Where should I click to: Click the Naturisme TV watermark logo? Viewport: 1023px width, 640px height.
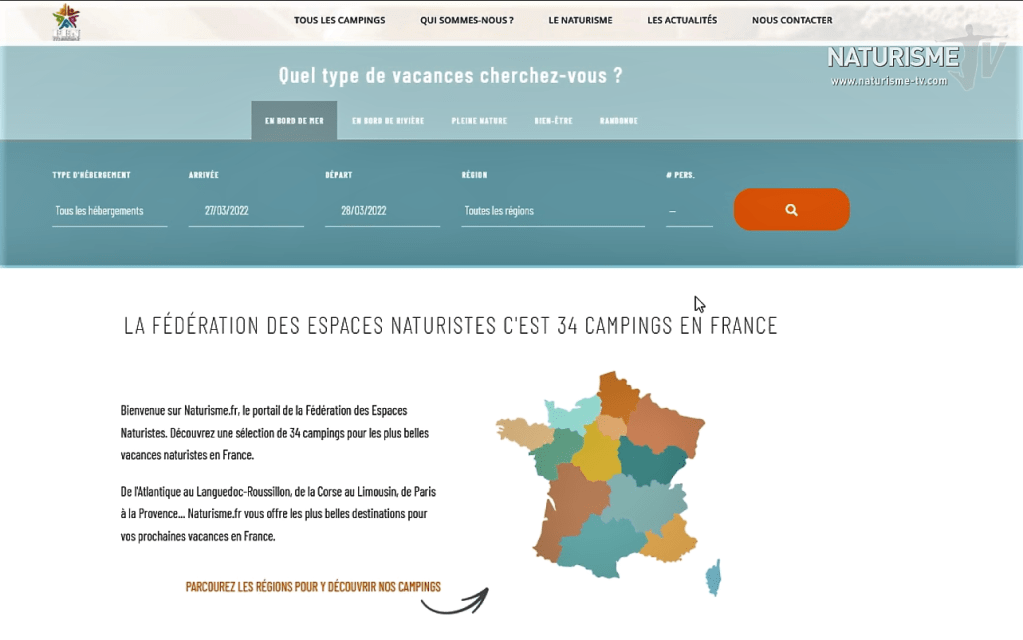click(x=915, y=62)
